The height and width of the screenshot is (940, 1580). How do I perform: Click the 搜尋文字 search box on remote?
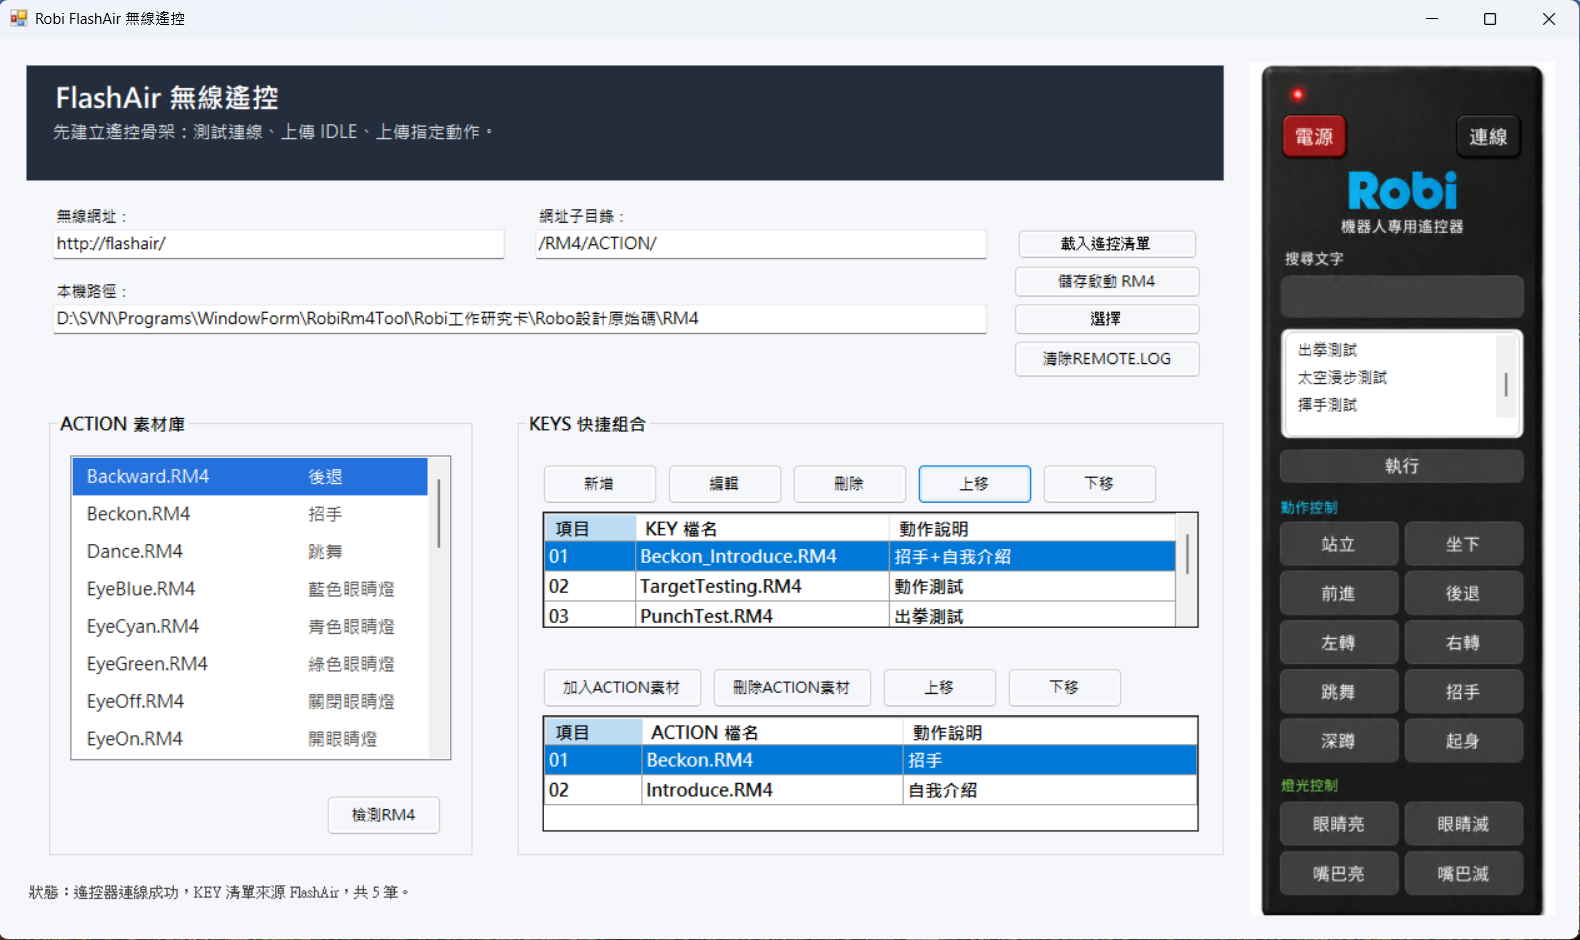click(1402, 297)
